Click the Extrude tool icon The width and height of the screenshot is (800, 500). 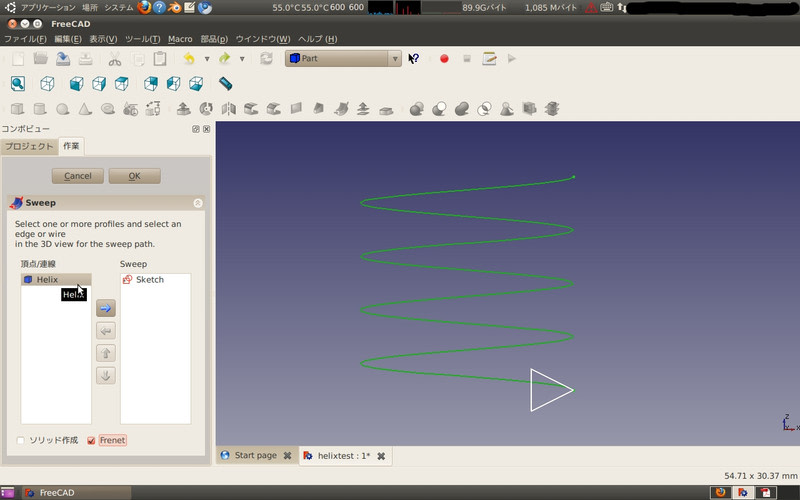tap(184, 109)
